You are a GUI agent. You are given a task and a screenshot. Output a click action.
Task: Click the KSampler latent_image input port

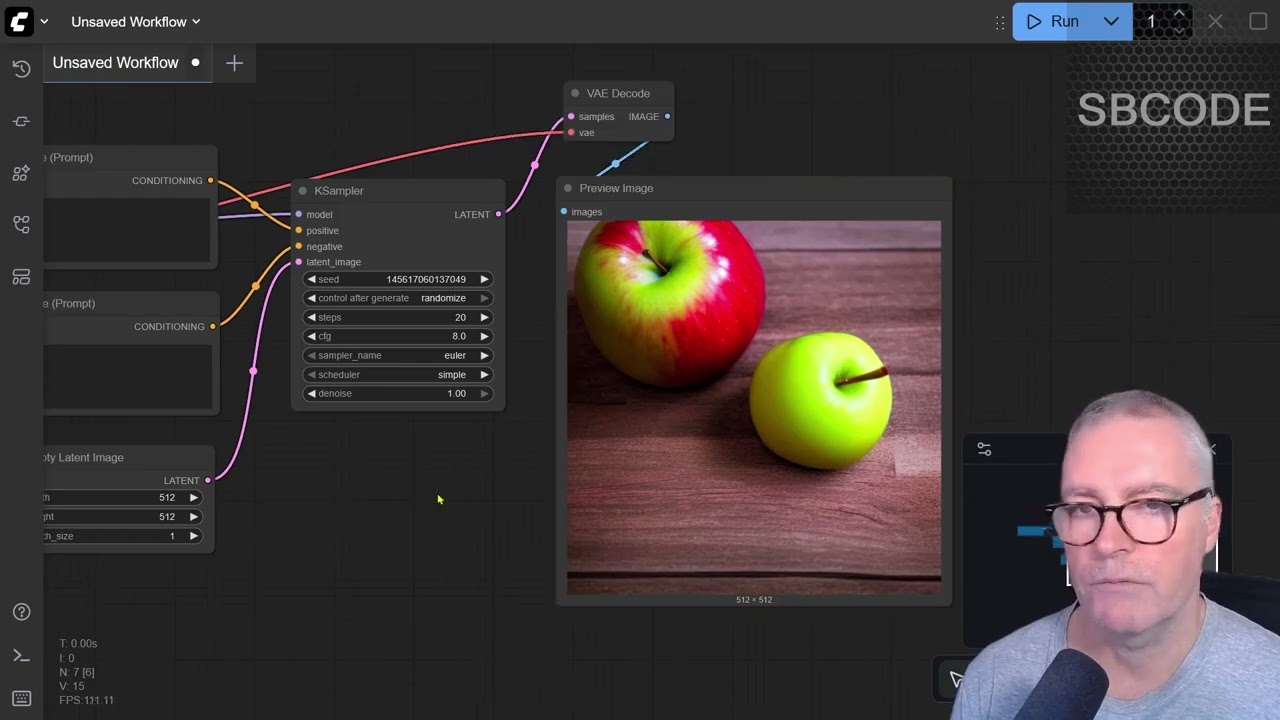click(299, 262)
